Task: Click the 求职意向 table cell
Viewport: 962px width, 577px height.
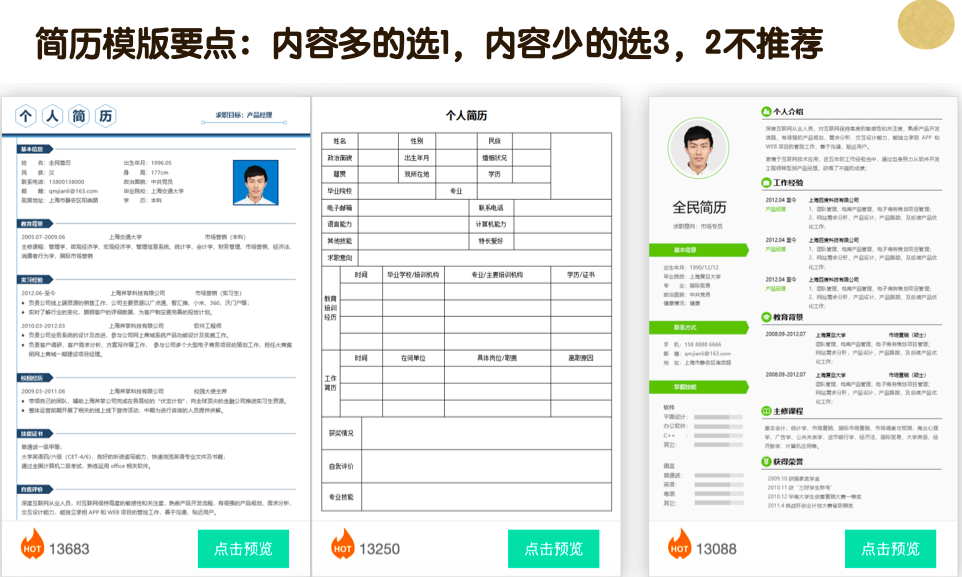Action: click(x=340, y=258)
